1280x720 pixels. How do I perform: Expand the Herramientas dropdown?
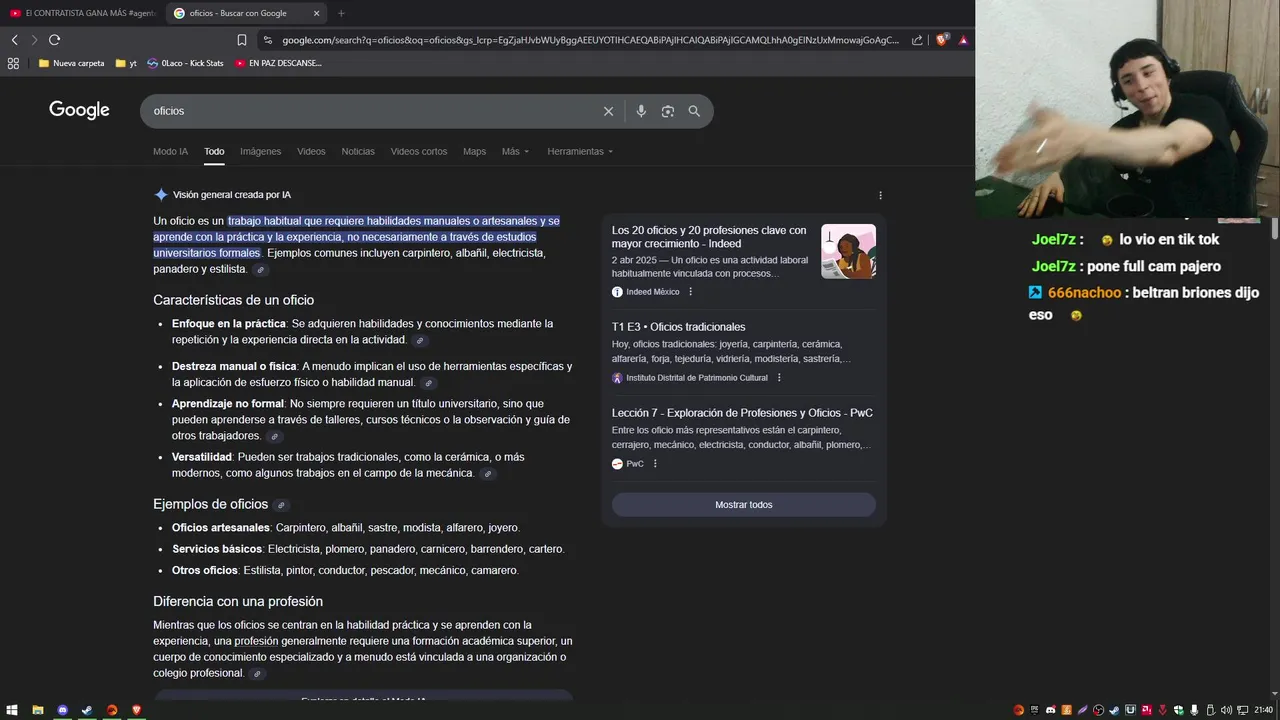point(580,152)
